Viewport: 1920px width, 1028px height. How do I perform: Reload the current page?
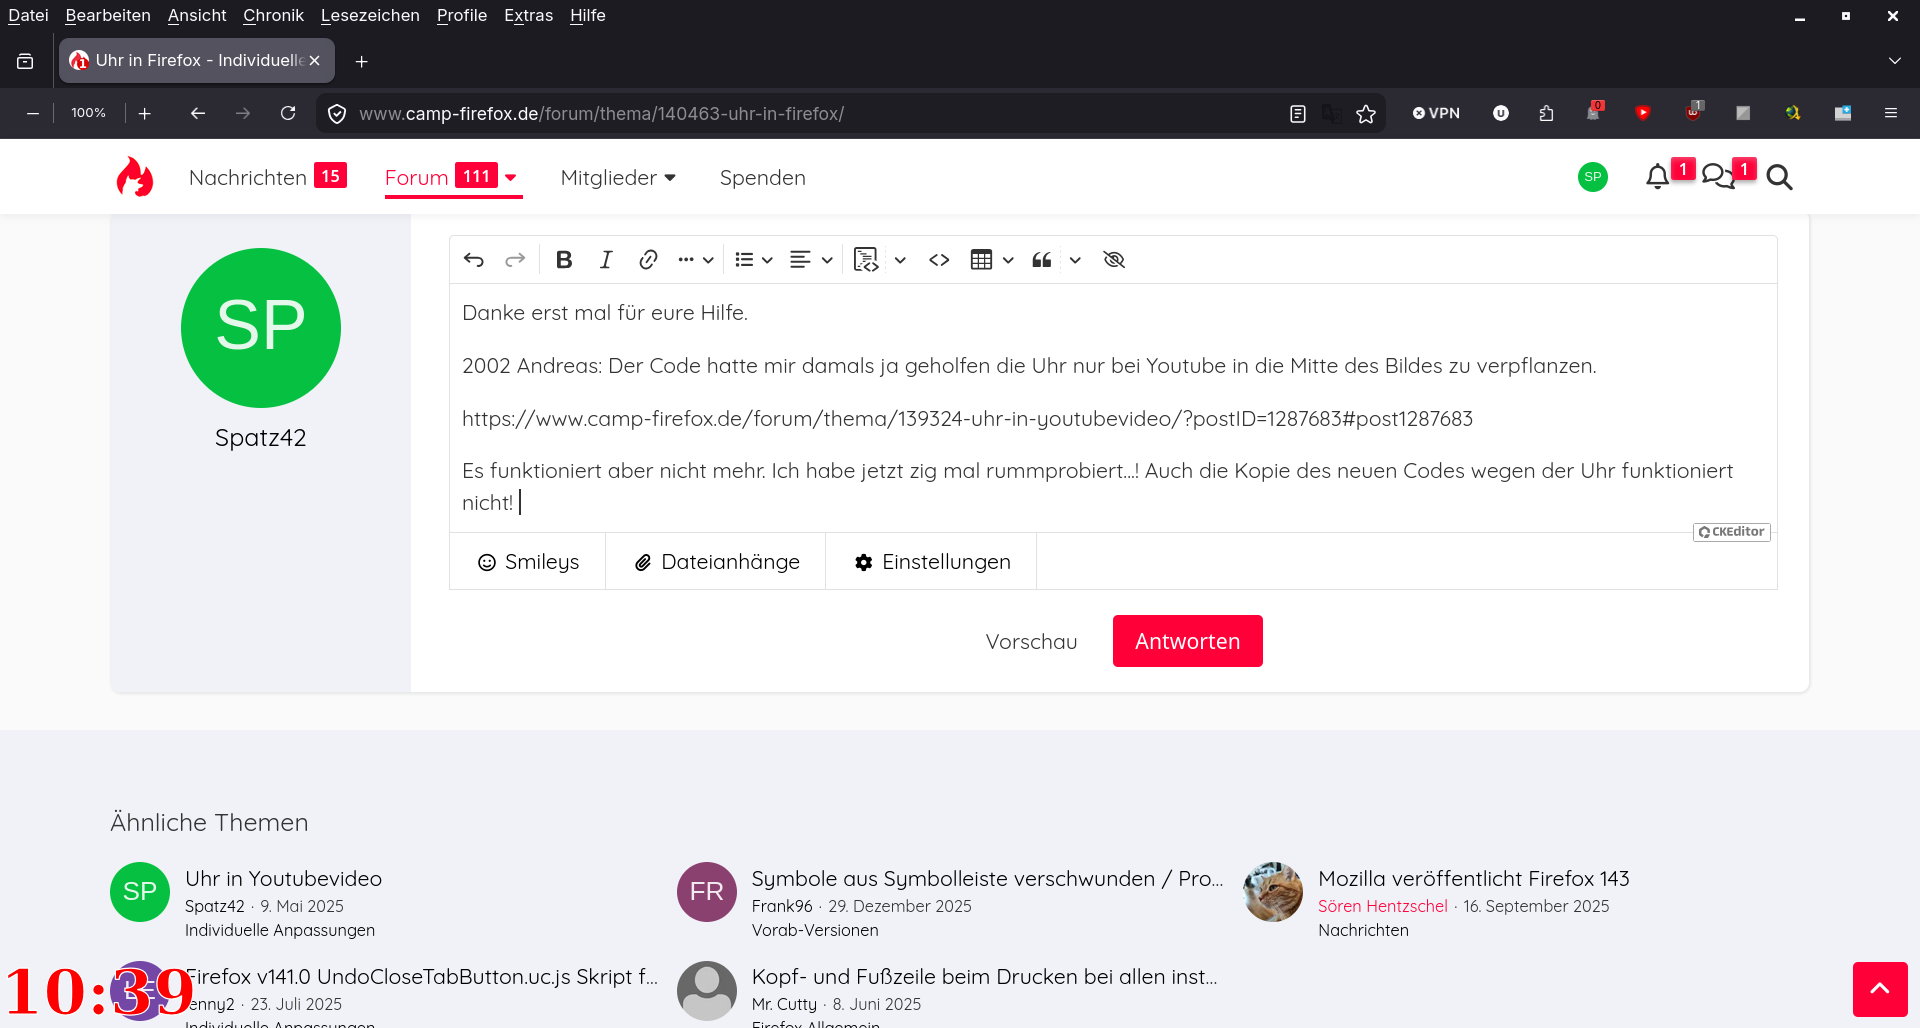pyautogui.click(x=288, y=114)
